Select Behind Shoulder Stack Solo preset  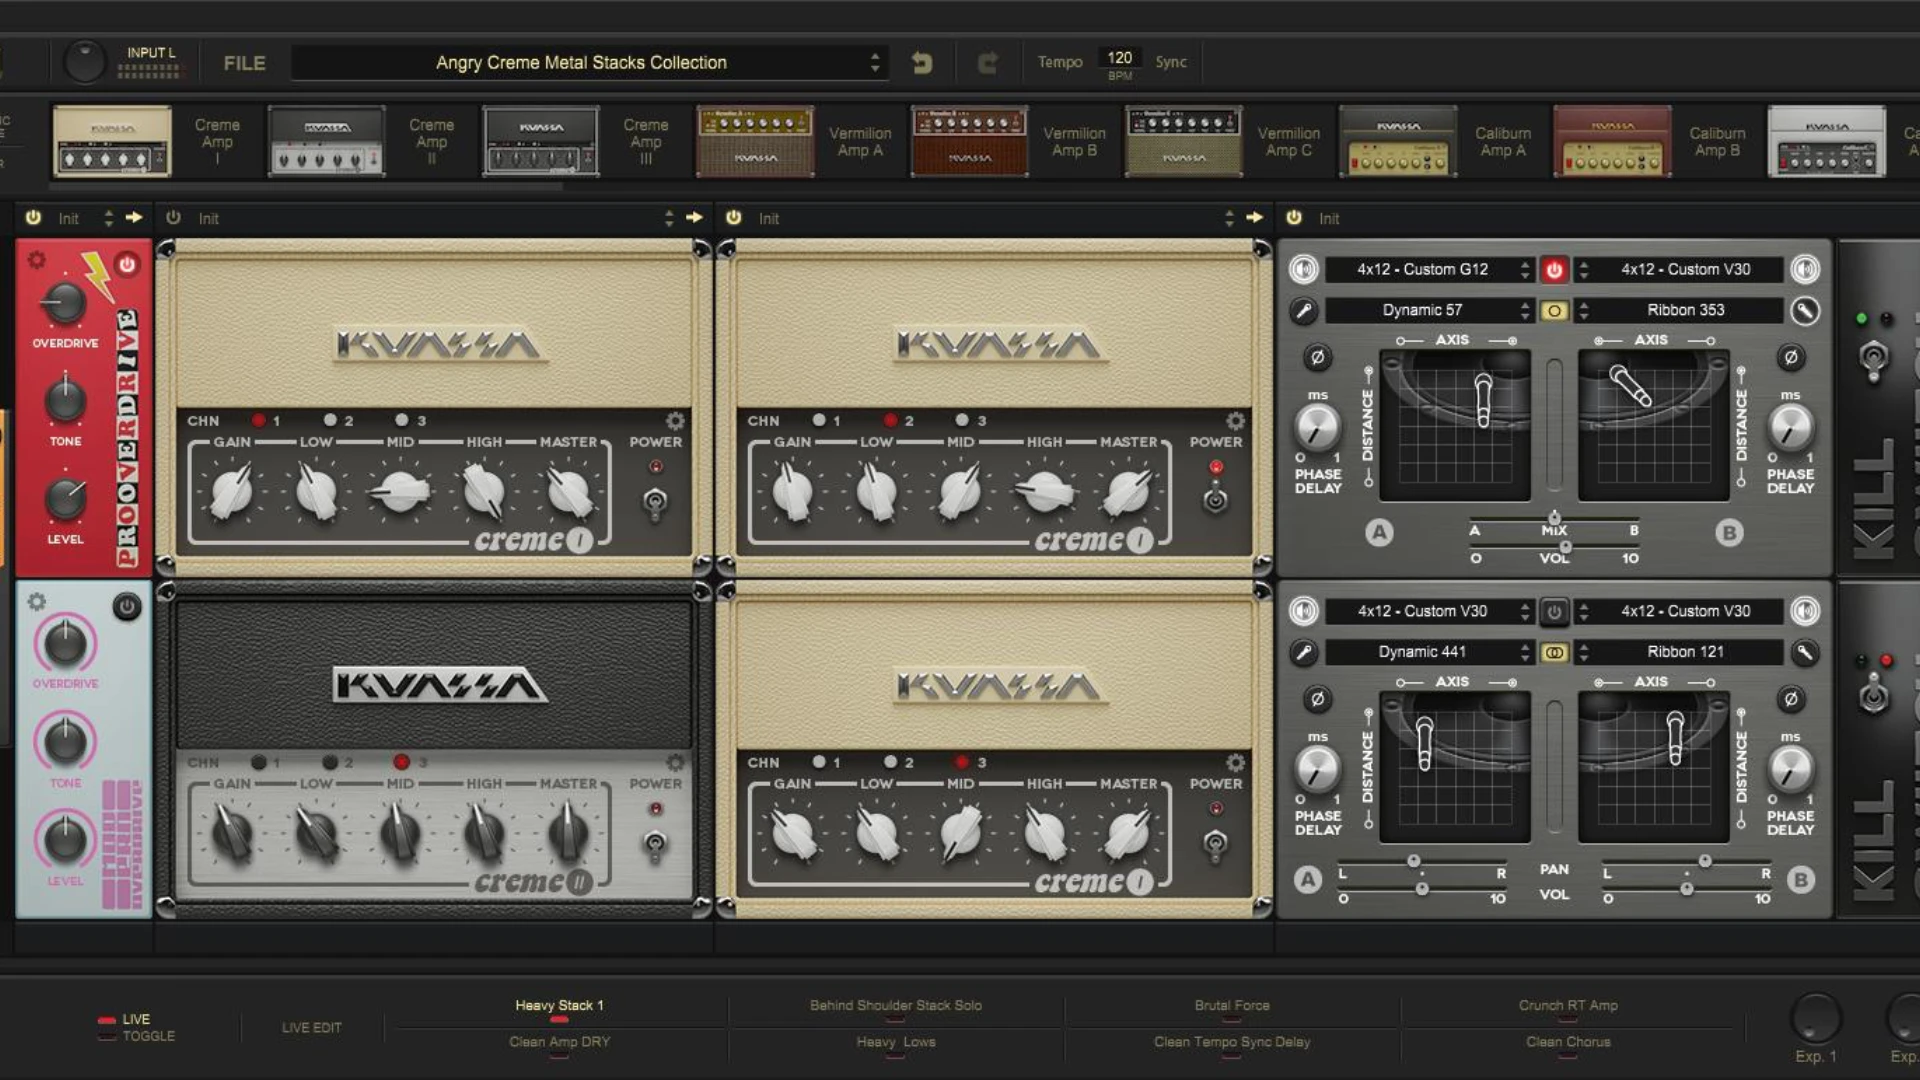pyautogui.click(x=896, y=1005)
